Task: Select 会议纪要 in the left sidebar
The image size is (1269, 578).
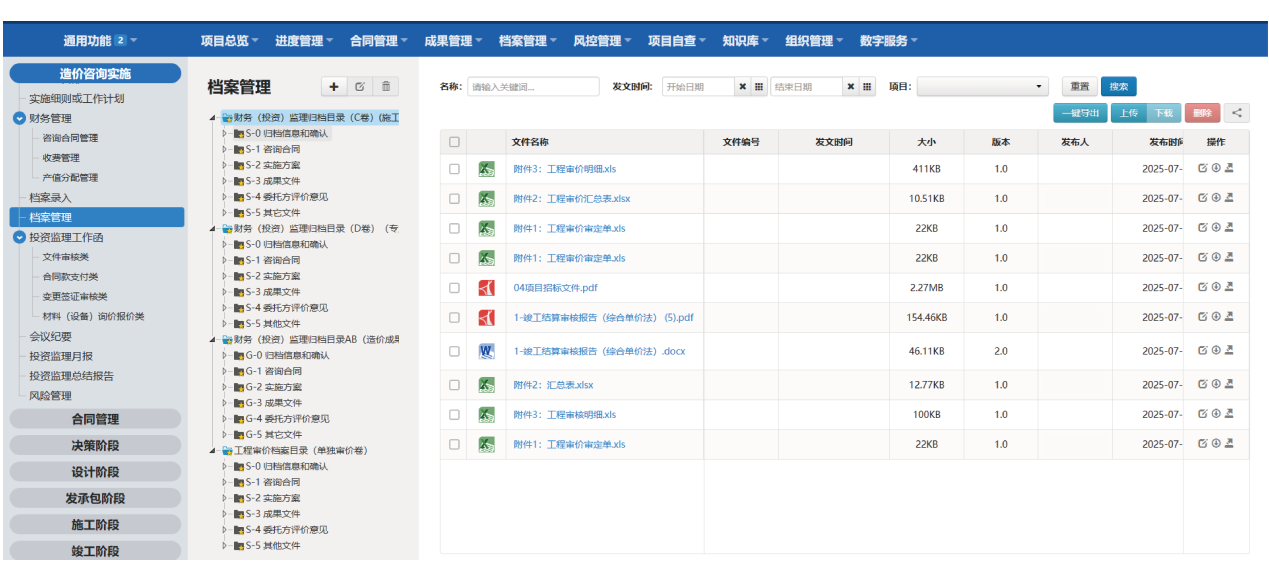Action: coord(50,336)
